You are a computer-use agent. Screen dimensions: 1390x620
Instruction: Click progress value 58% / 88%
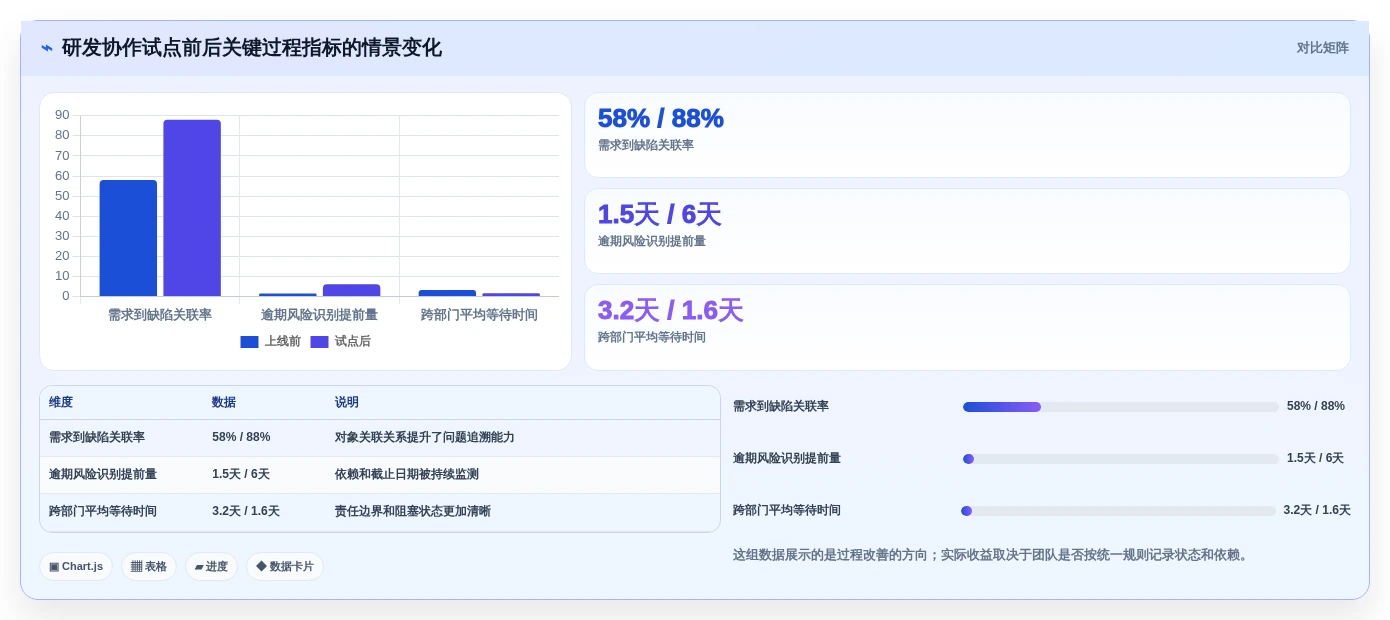point(1316,406)
